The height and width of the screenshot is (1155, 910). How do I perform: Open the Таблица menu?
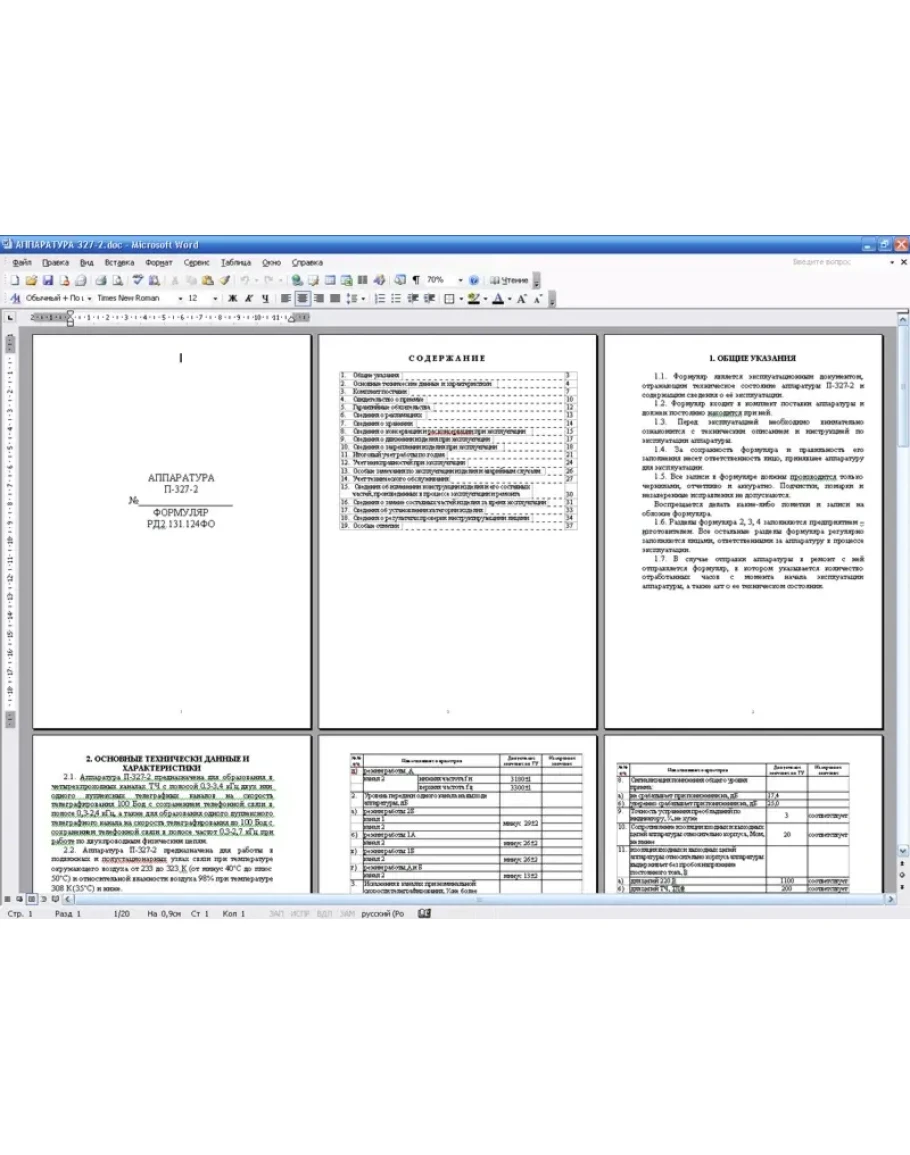(236, 262)
